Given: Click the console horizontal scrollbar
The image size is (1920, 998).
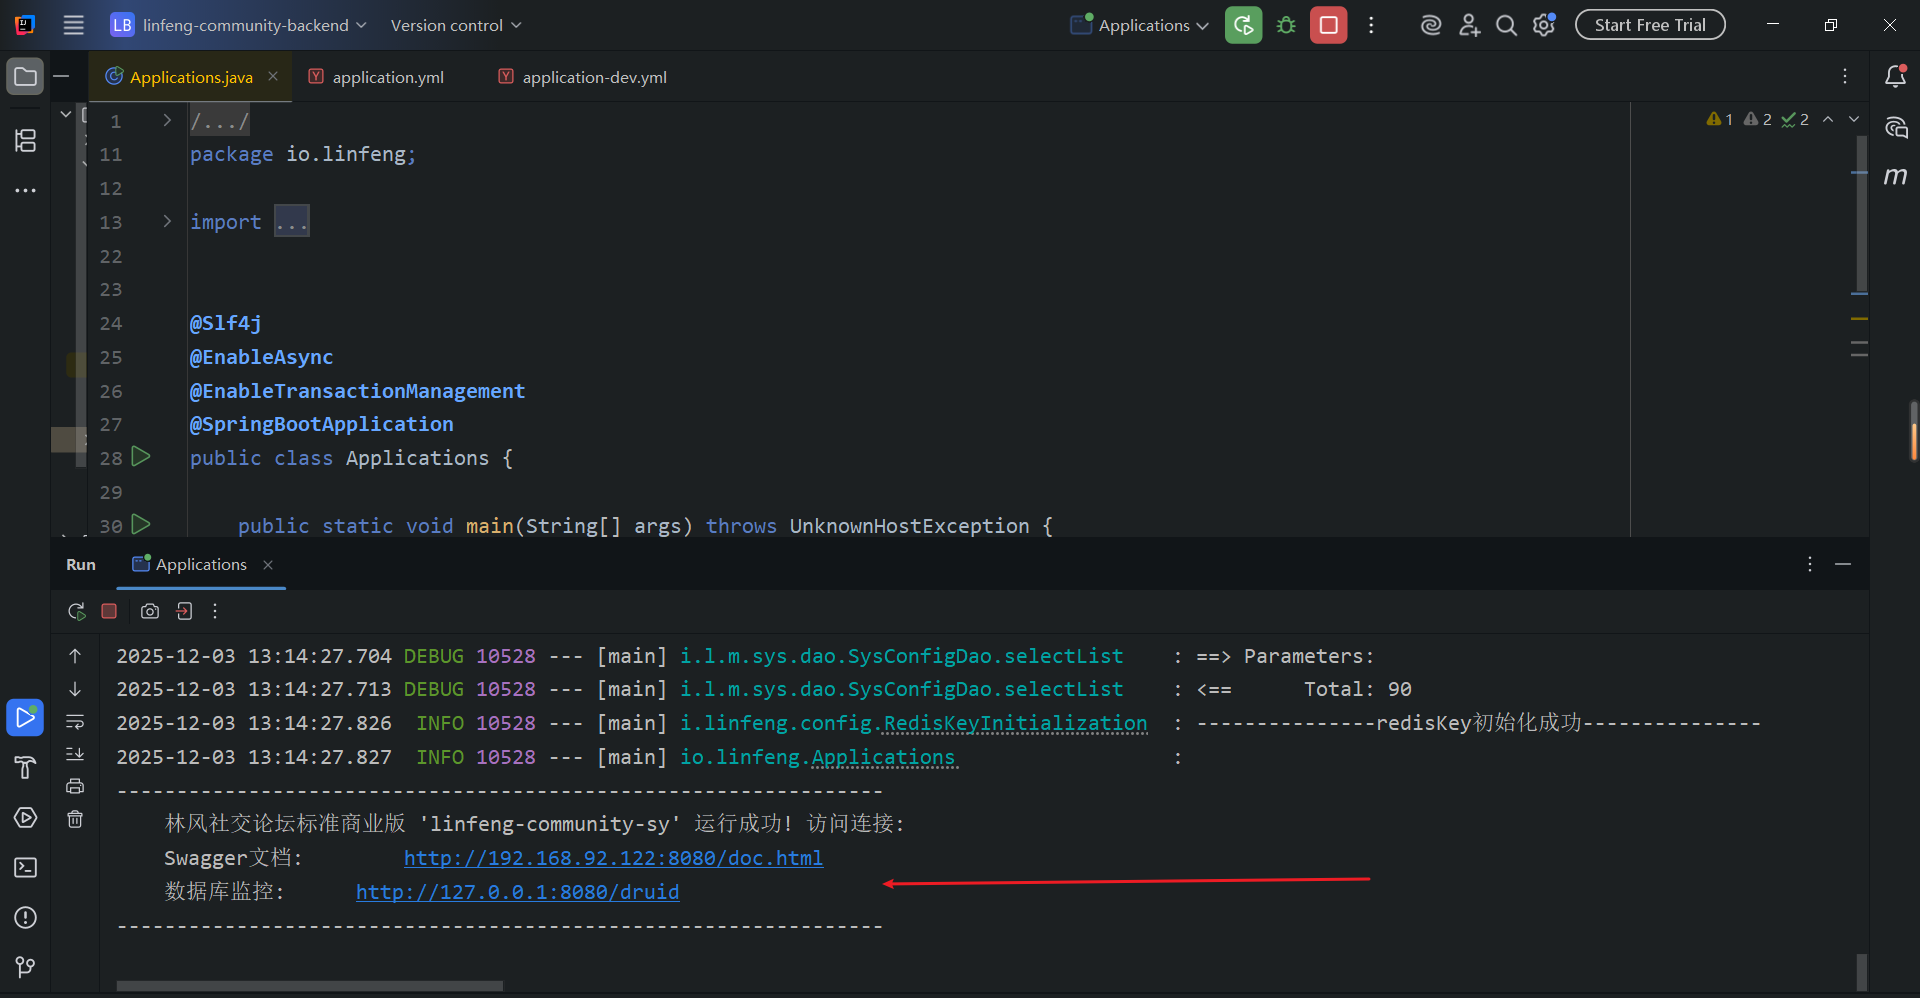Looking at the screenshot, I should click(310, 986).
